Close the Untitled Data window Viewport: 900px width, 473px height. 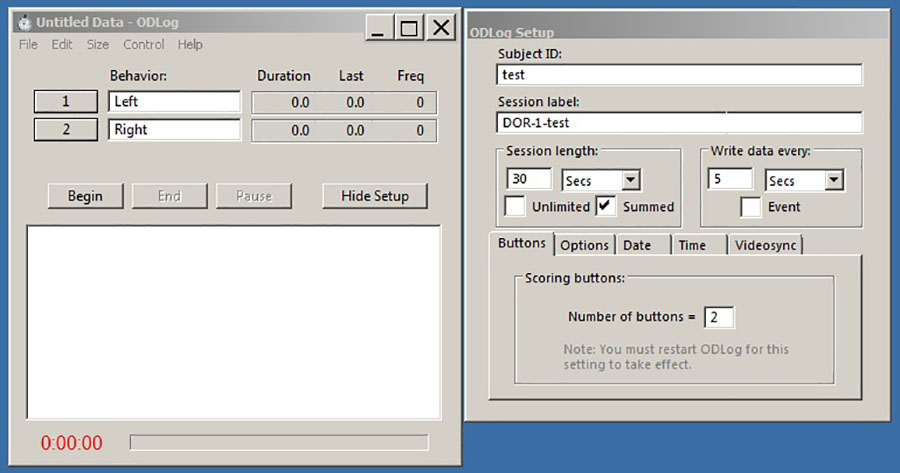pos(441,28)
